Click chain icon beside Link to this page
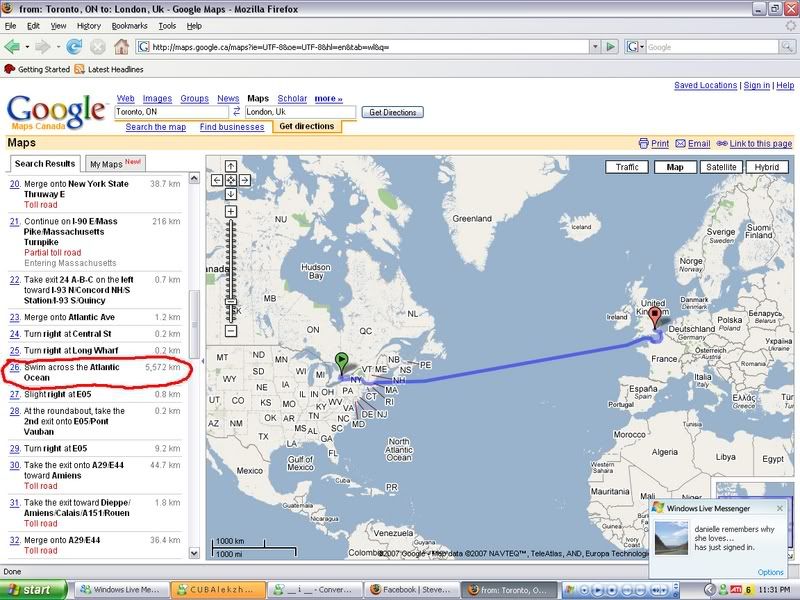The height and width of the screenshot is (600, 800). [x=721, y=144]
